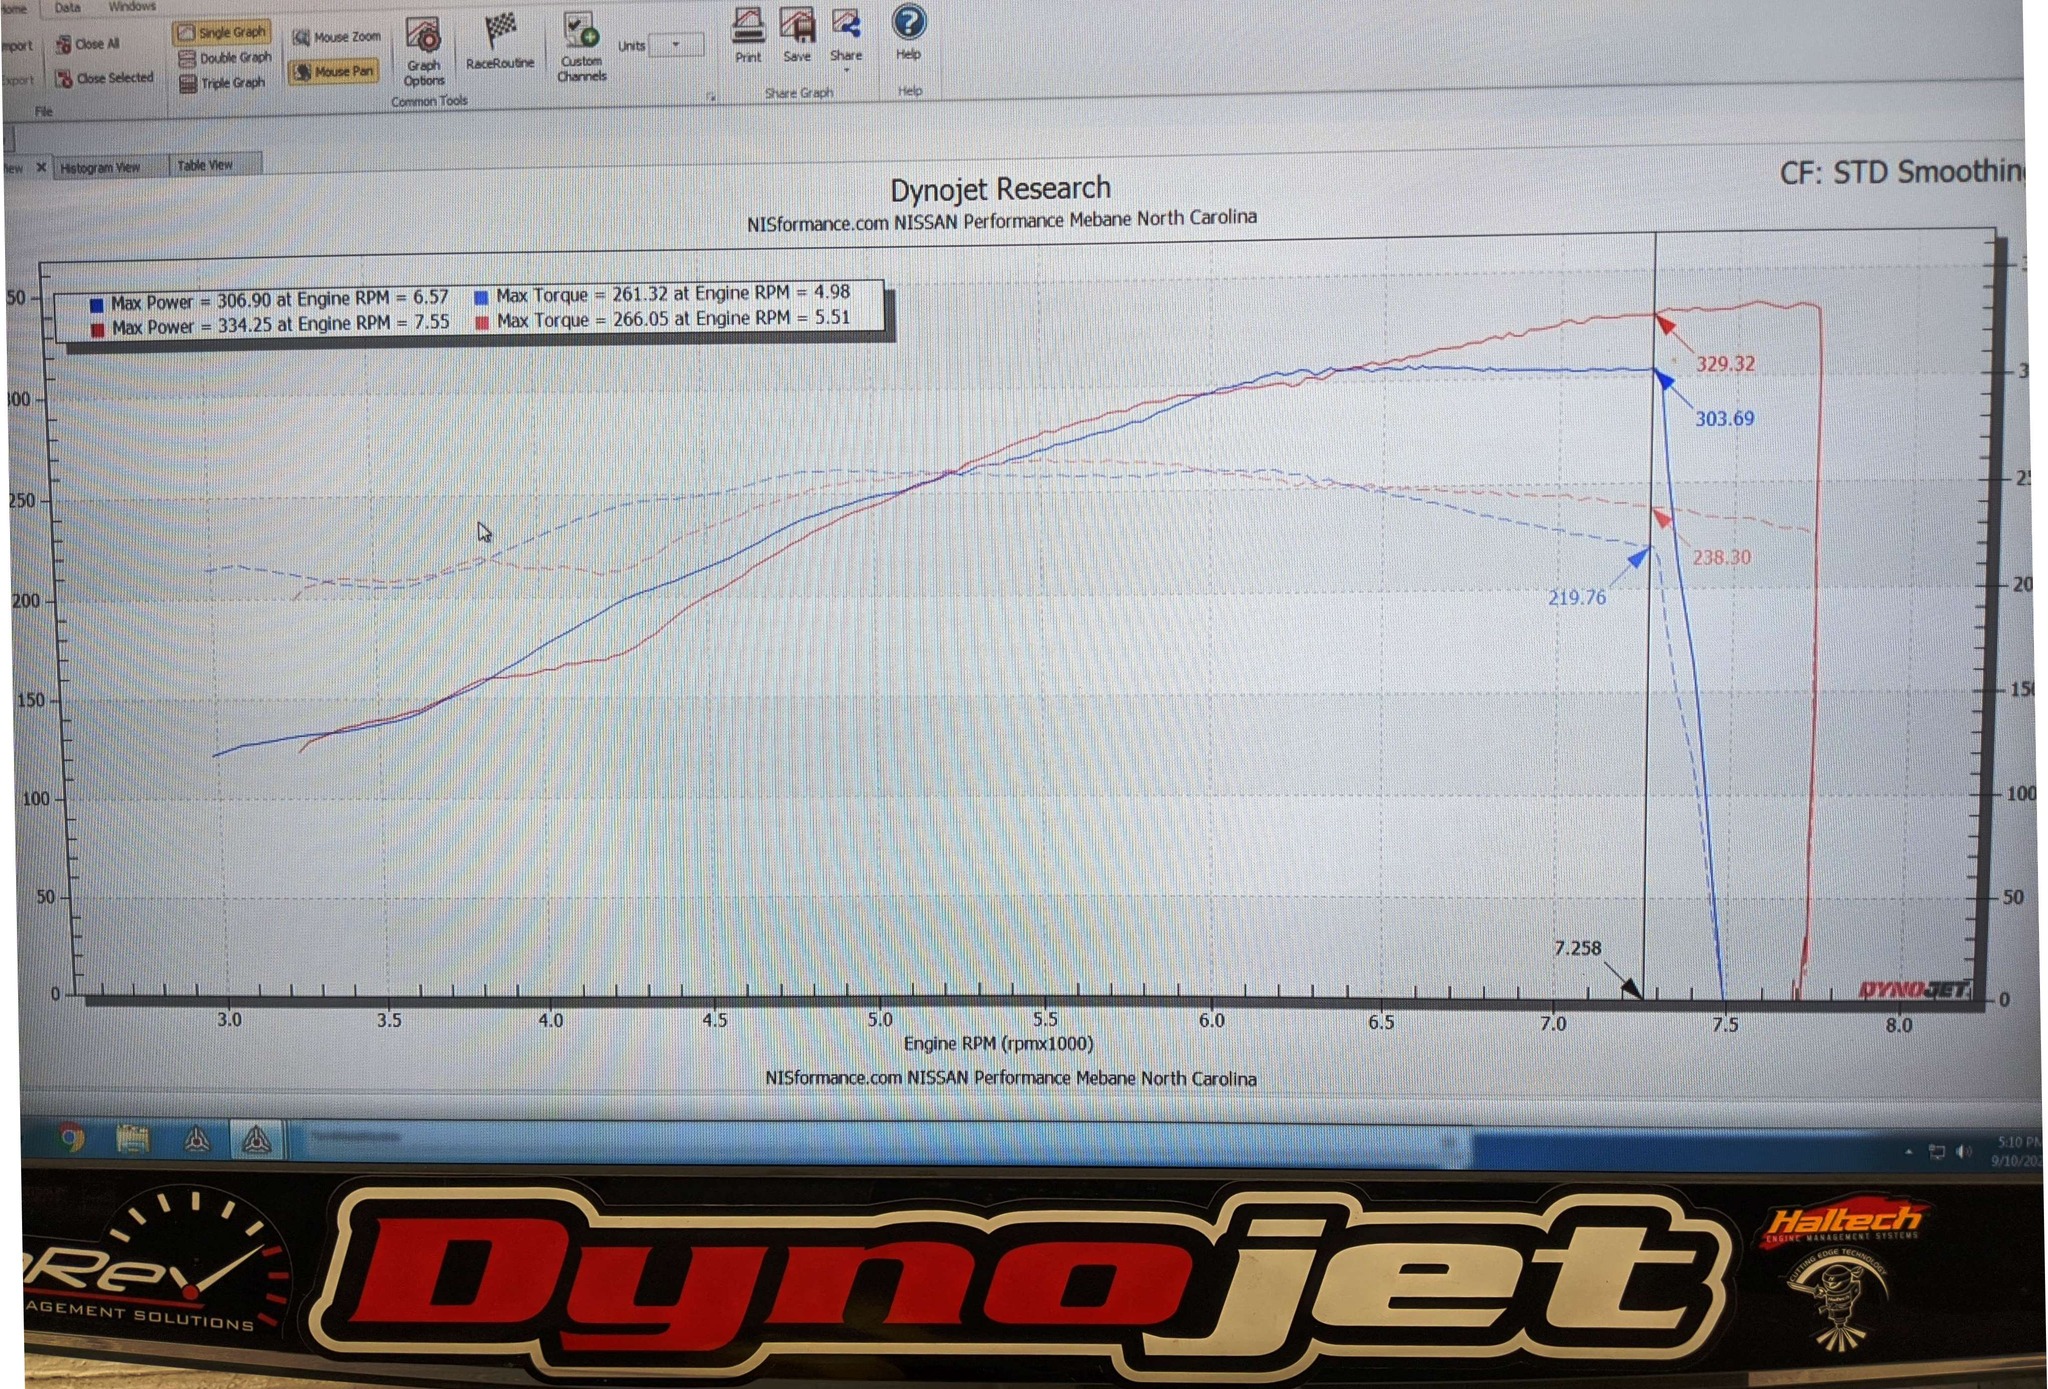Switch to Histogram View tab
The image size is (2048, 1389).
click(100, 167)
